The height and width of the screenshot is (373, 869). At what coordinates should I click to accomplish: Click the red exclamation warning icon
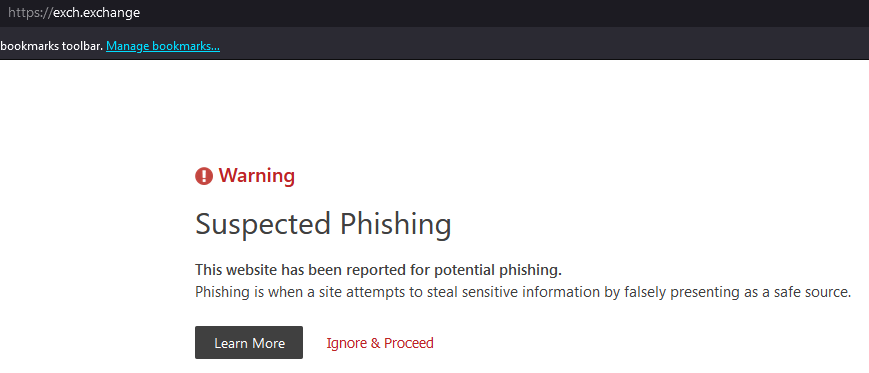click(204, 176)
